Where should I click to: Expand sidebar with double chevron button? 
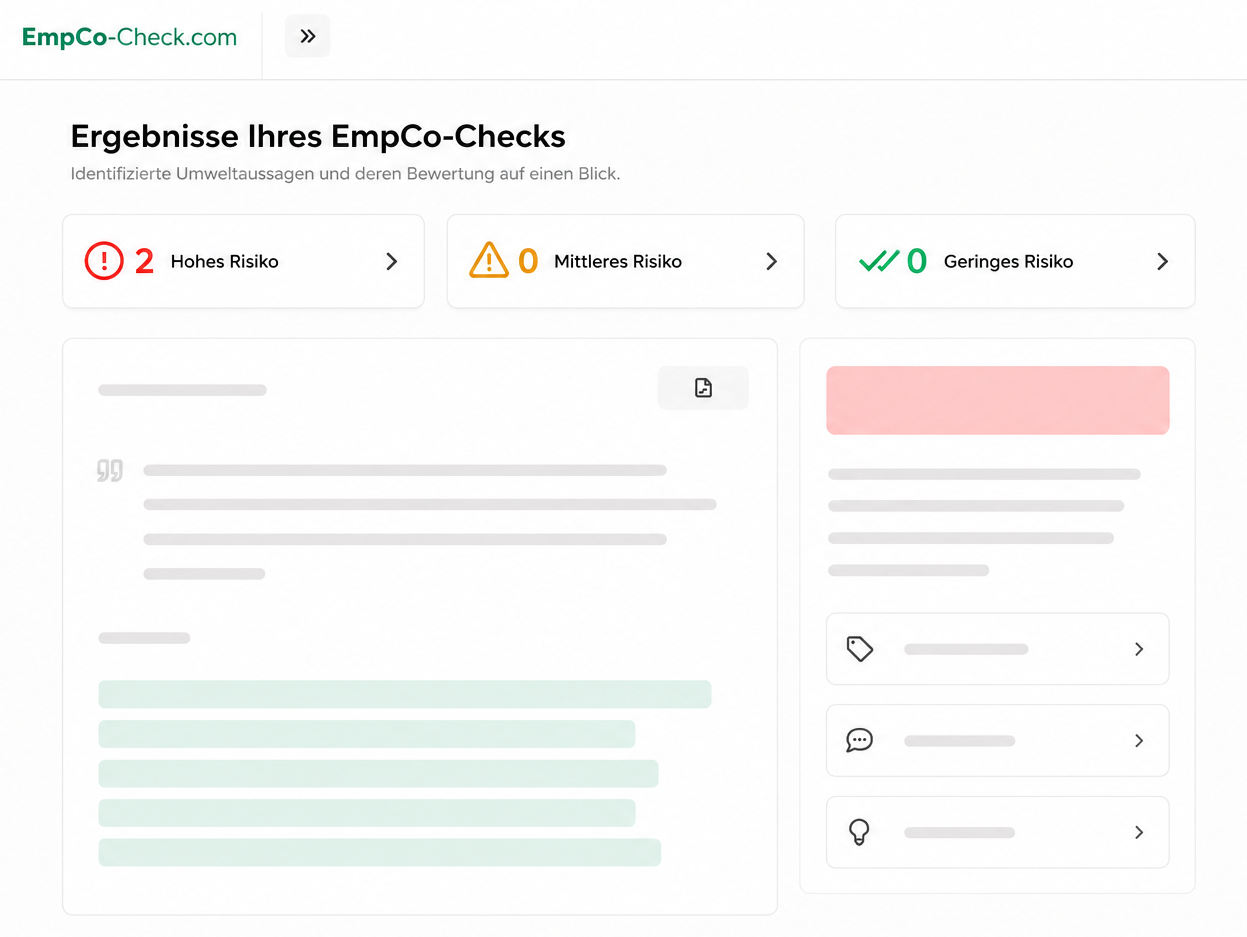(308, 37)
